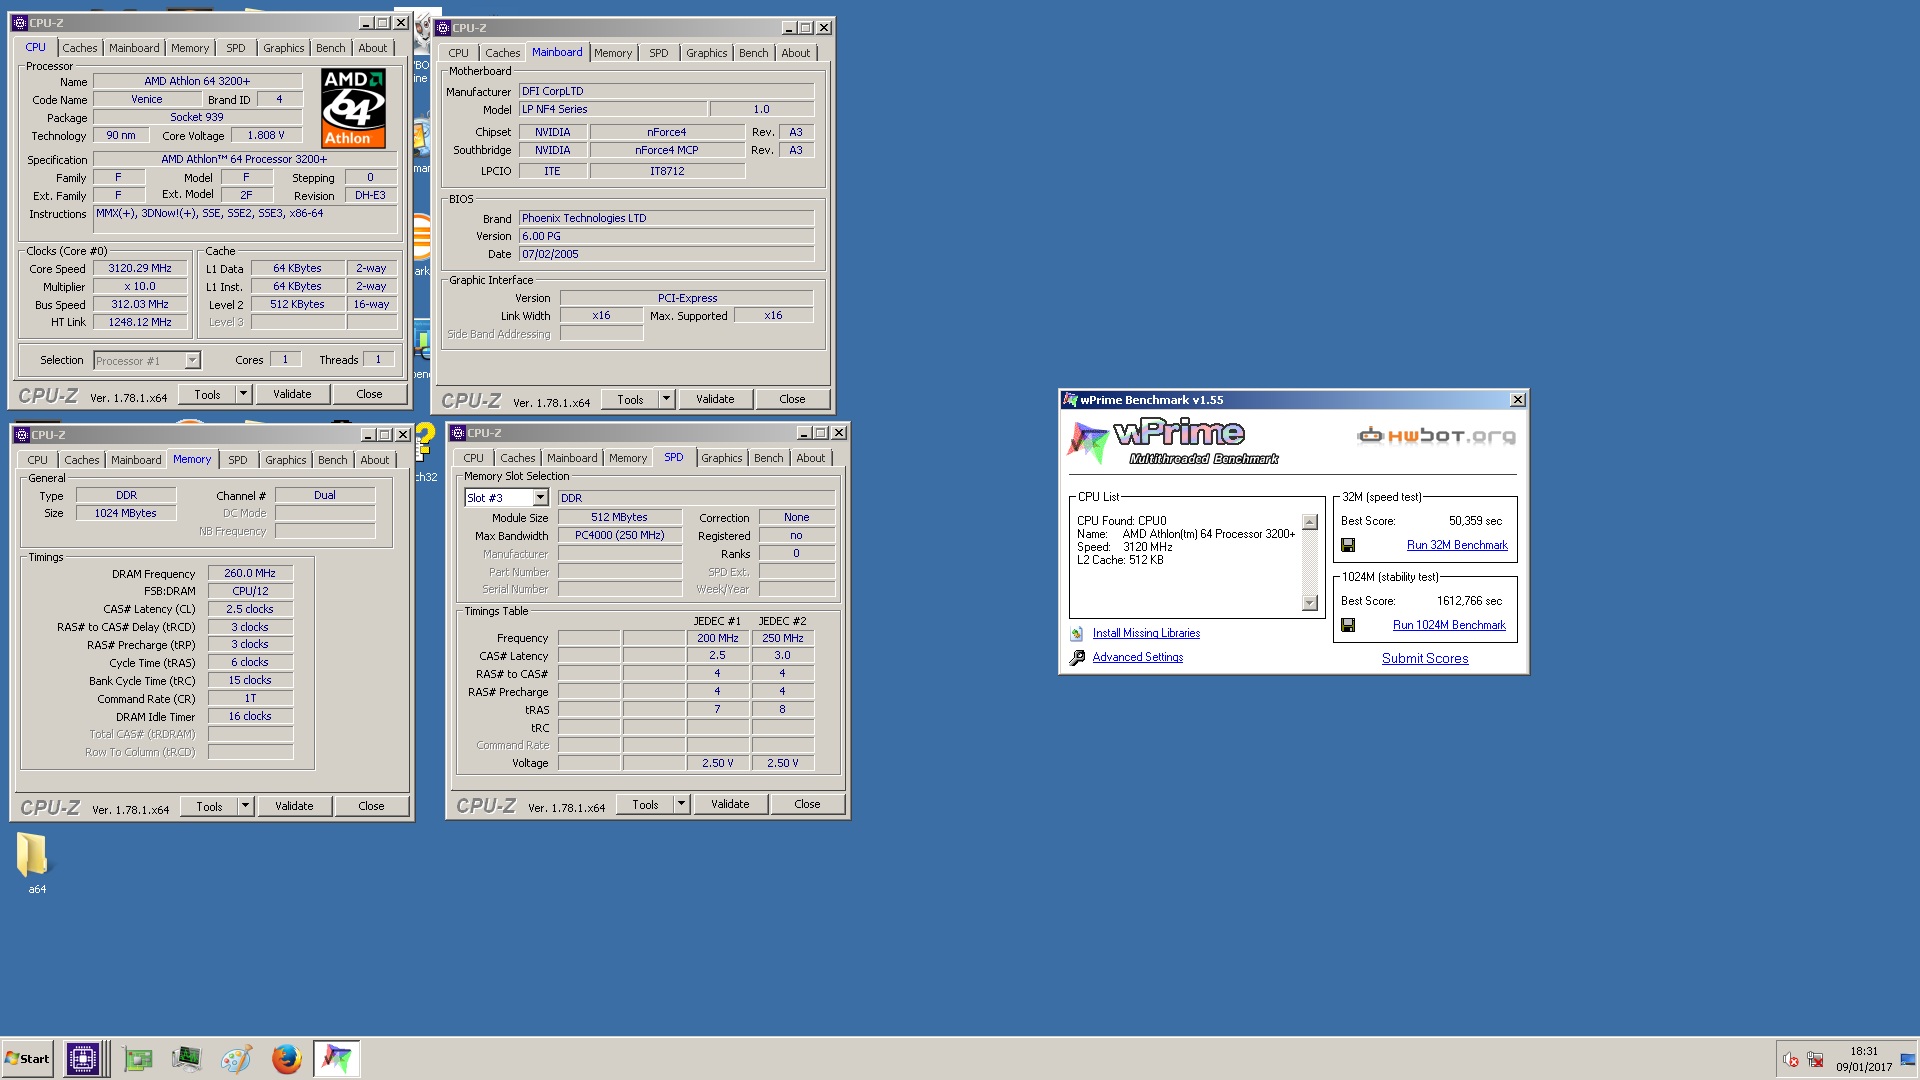Click the AMD Athlon 64 logo
Viewport: 1920px width, 1080px height.
353,108
